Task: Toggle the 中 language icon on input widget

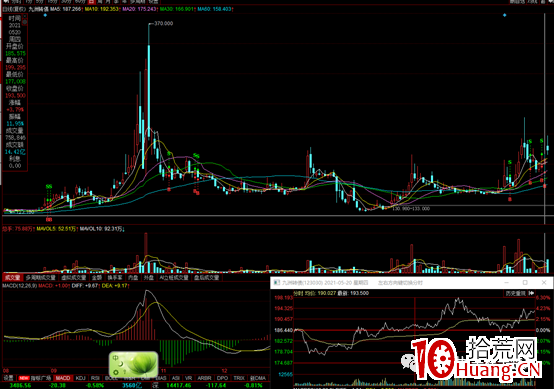Action: click(x=116, y=358)
